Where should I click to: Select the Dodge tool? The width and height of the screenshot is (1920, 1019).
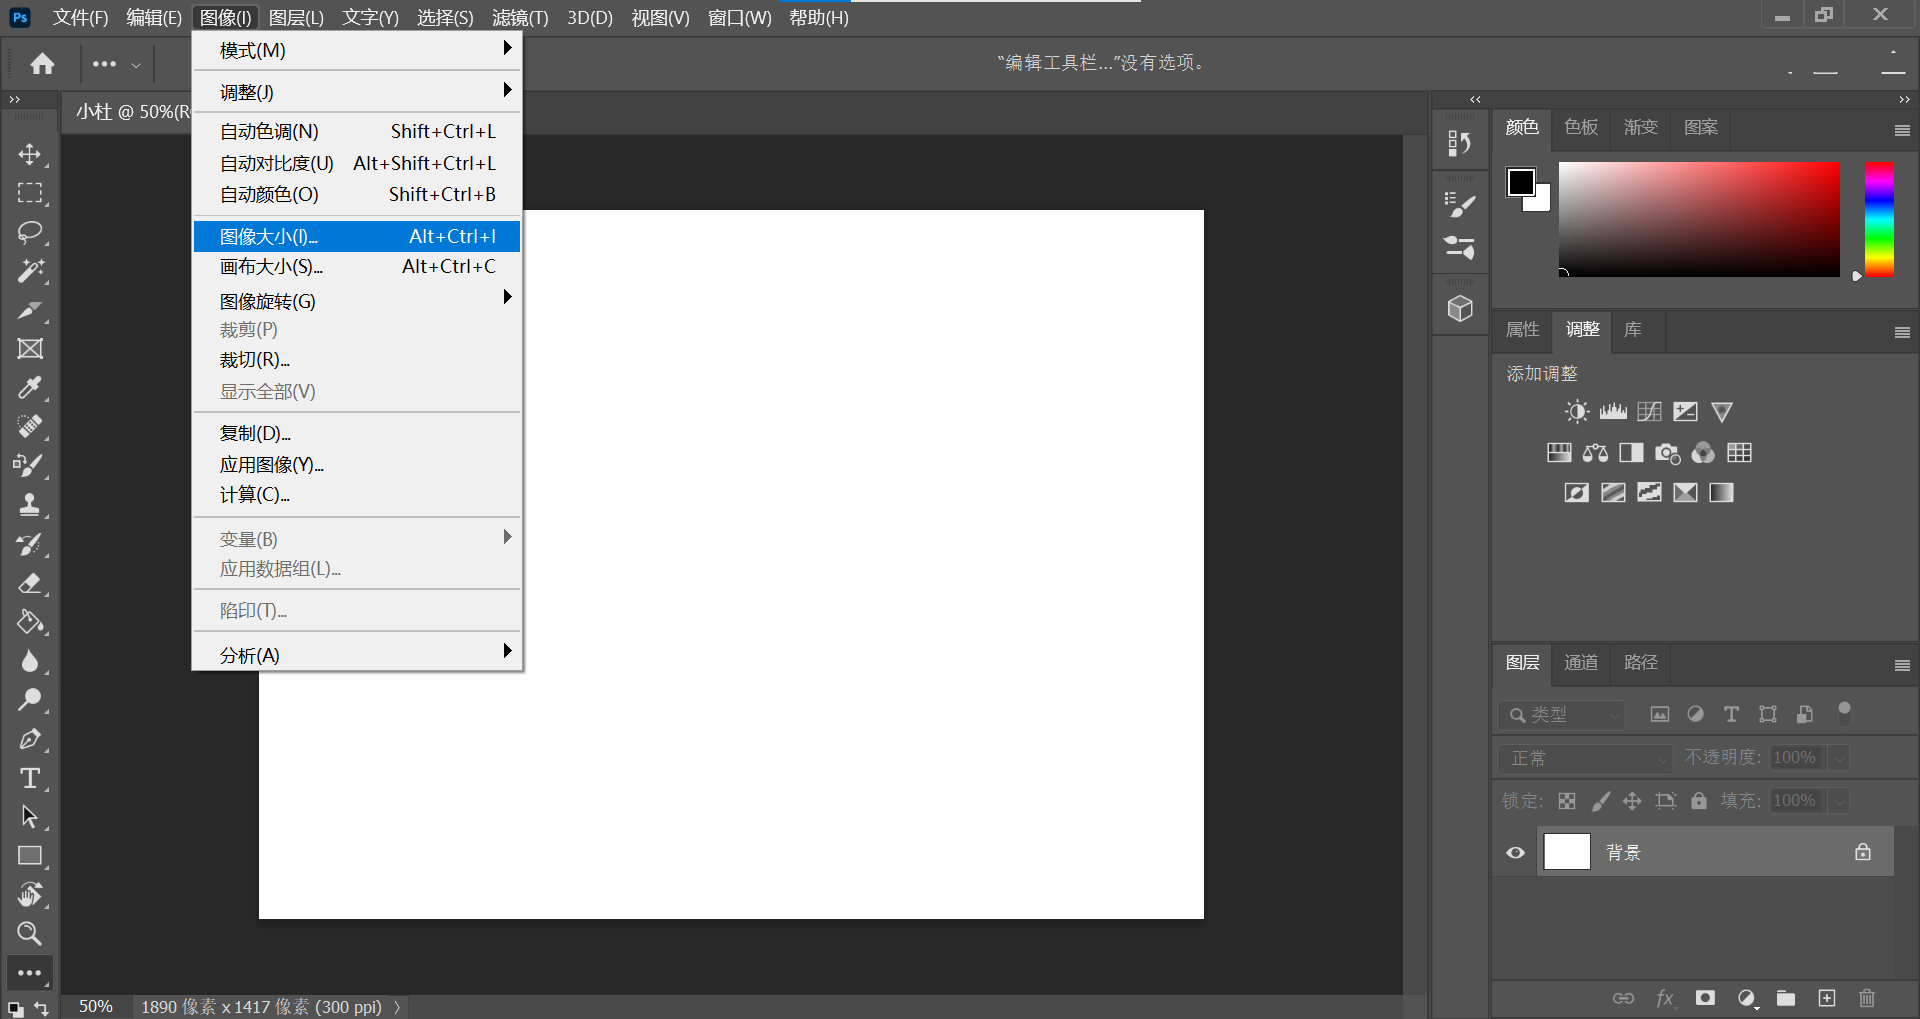30,700
